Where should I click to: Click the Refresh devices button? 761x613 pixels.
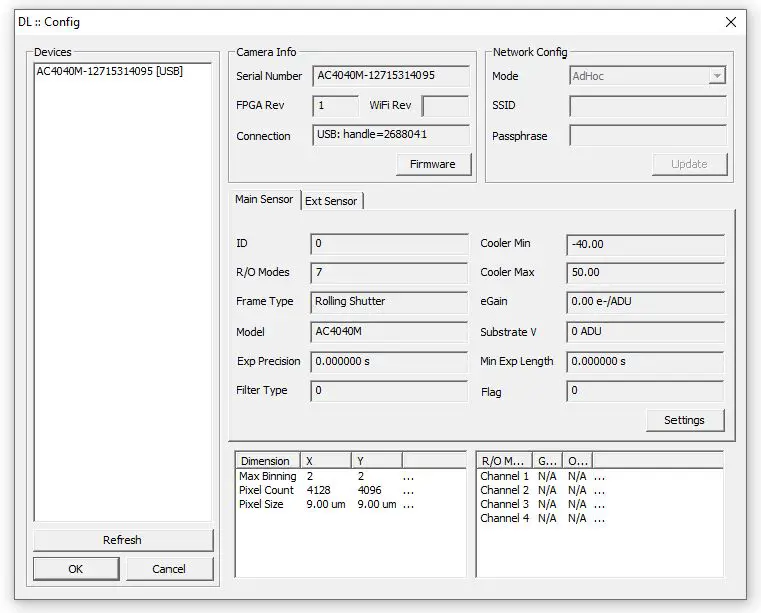tap(122, 540)
